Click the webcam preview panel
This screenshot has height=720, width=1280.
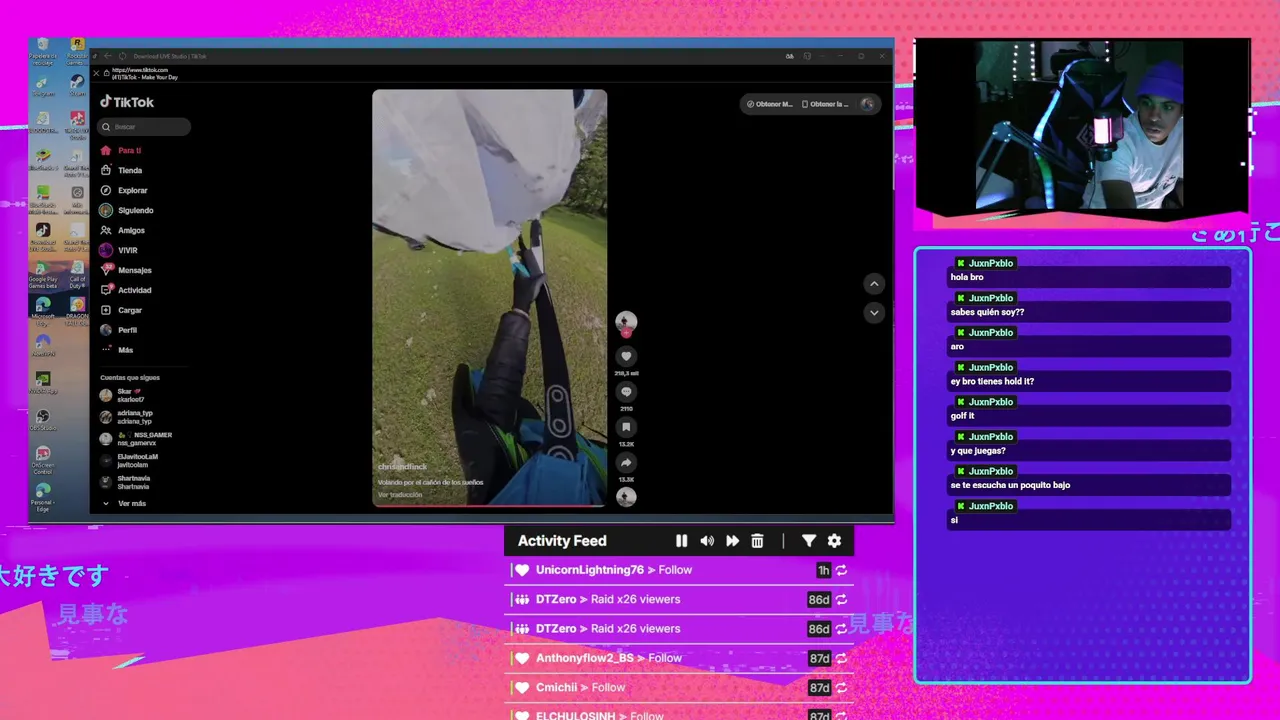point(1082,126)
